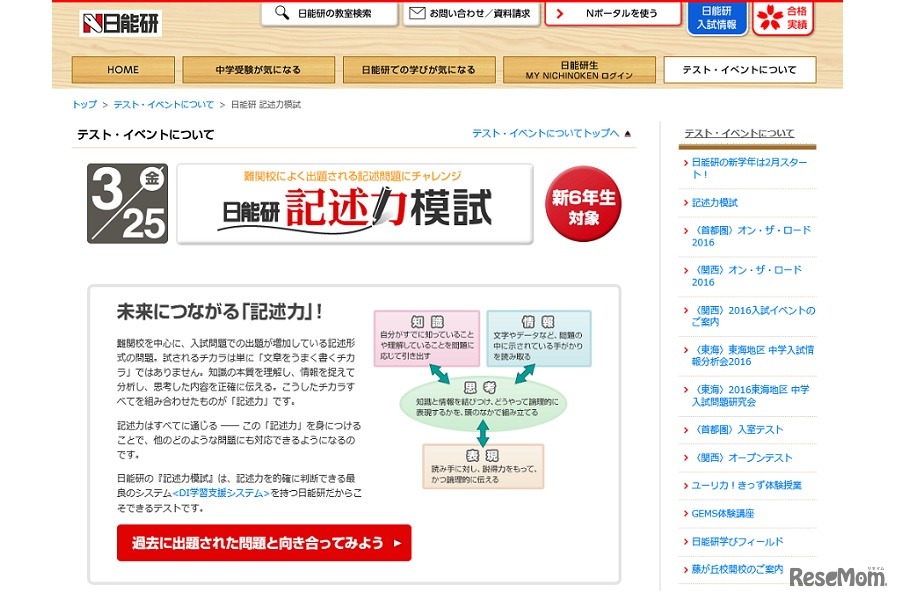
Task: Click the red 新6年生対象 circular badge
Action: tap(582, 203)
